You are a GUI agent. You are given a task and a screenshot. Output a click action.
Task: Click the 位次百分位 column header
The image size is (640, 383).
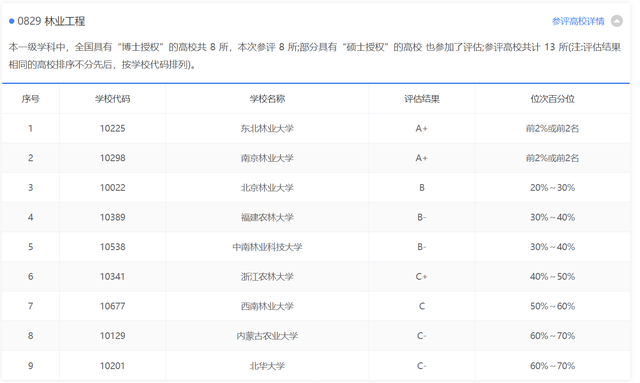click(553, 99)
